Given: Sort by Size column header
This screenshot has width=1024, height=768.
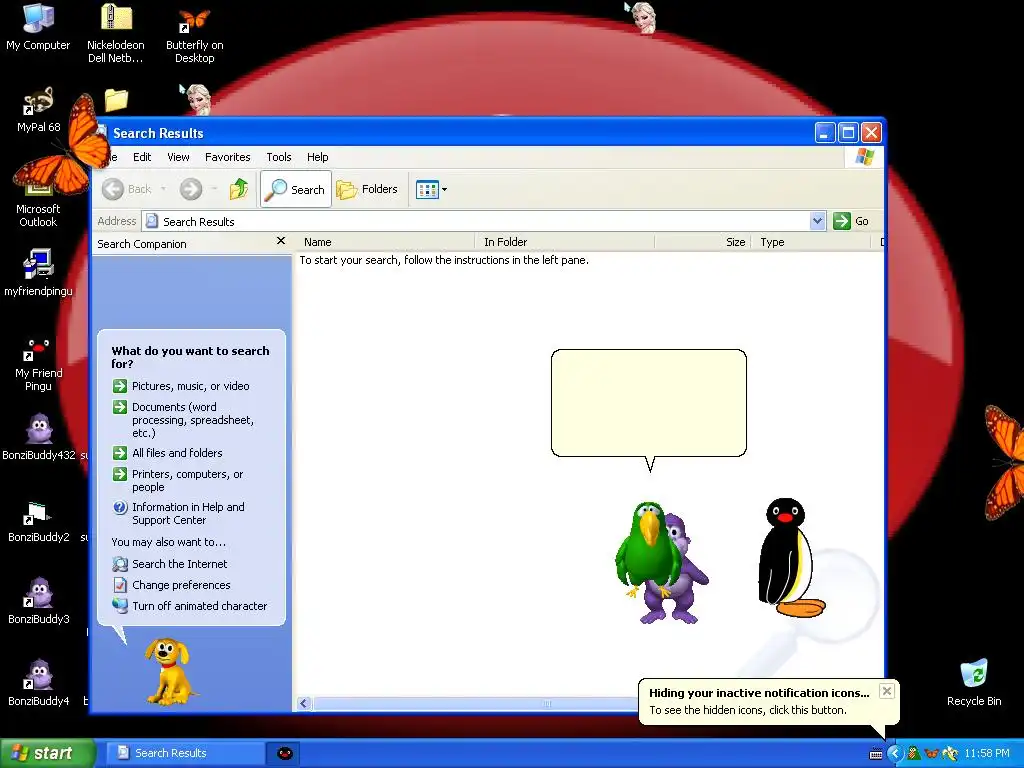Looking at the screenshot, I should tap(703, 242).
